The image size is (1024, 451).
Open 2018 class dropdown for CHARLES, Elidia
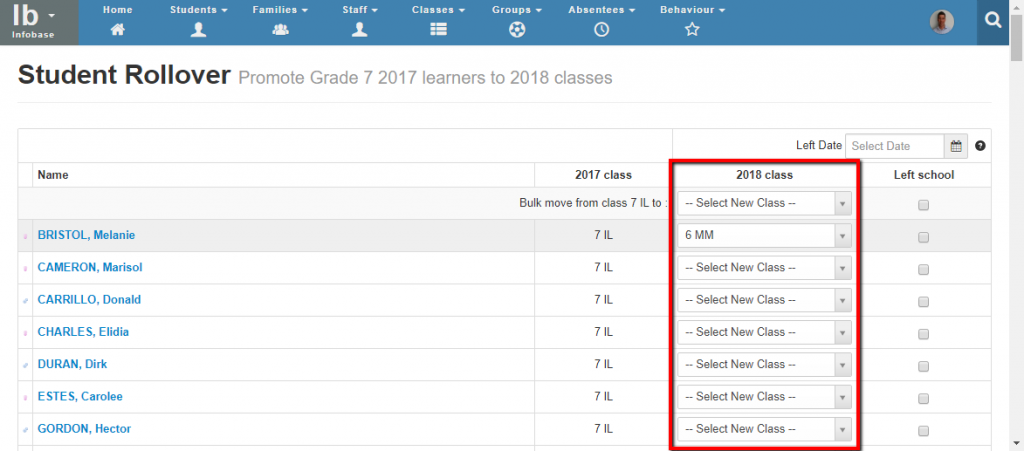[764, 332]
